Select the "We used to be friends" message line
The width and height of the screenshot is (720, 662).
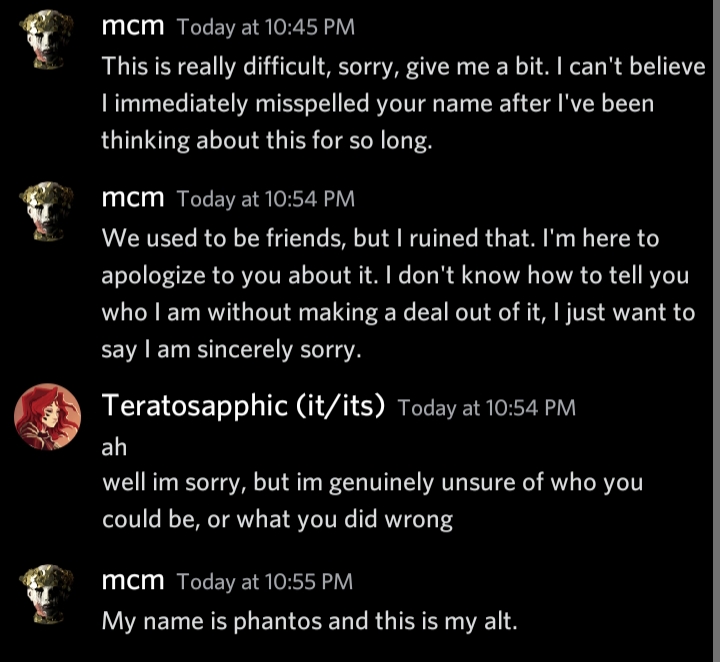380,239
